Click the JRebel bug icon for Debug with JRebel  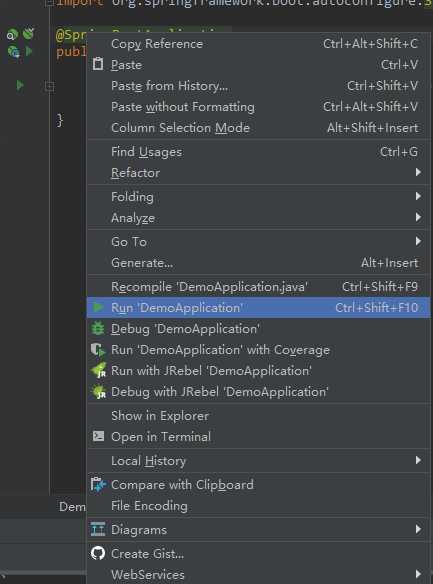click(99, 392)
